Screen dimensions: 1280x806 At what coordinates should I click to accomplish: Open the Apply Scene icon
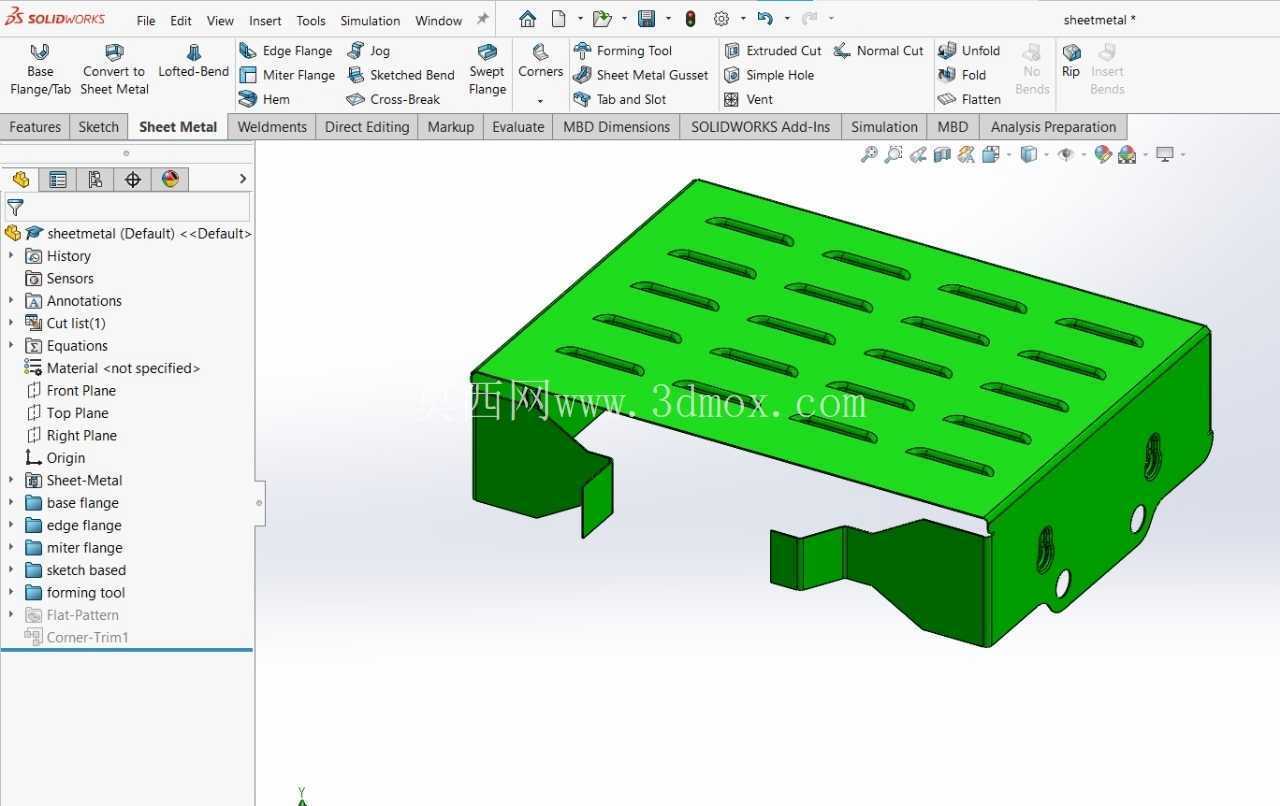pos(1127,154)
